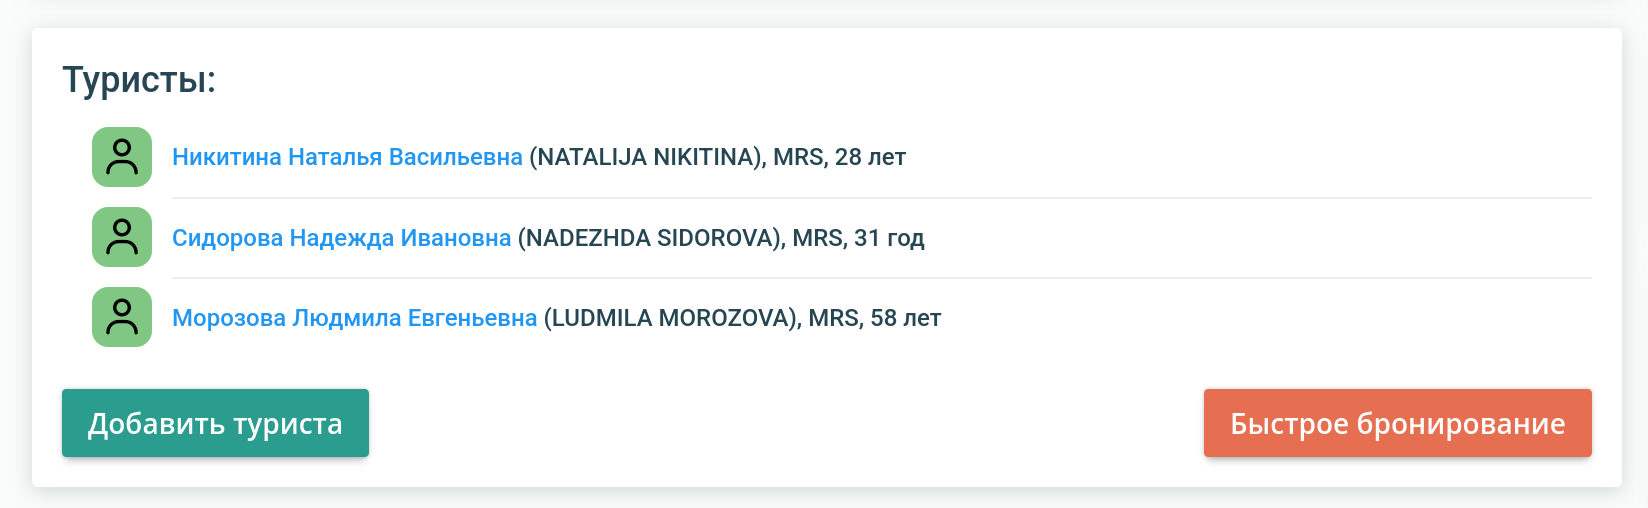1648x508 pixels.
Task: Click the MRS title in Морозова's row
Action: (x=834, y=318)
